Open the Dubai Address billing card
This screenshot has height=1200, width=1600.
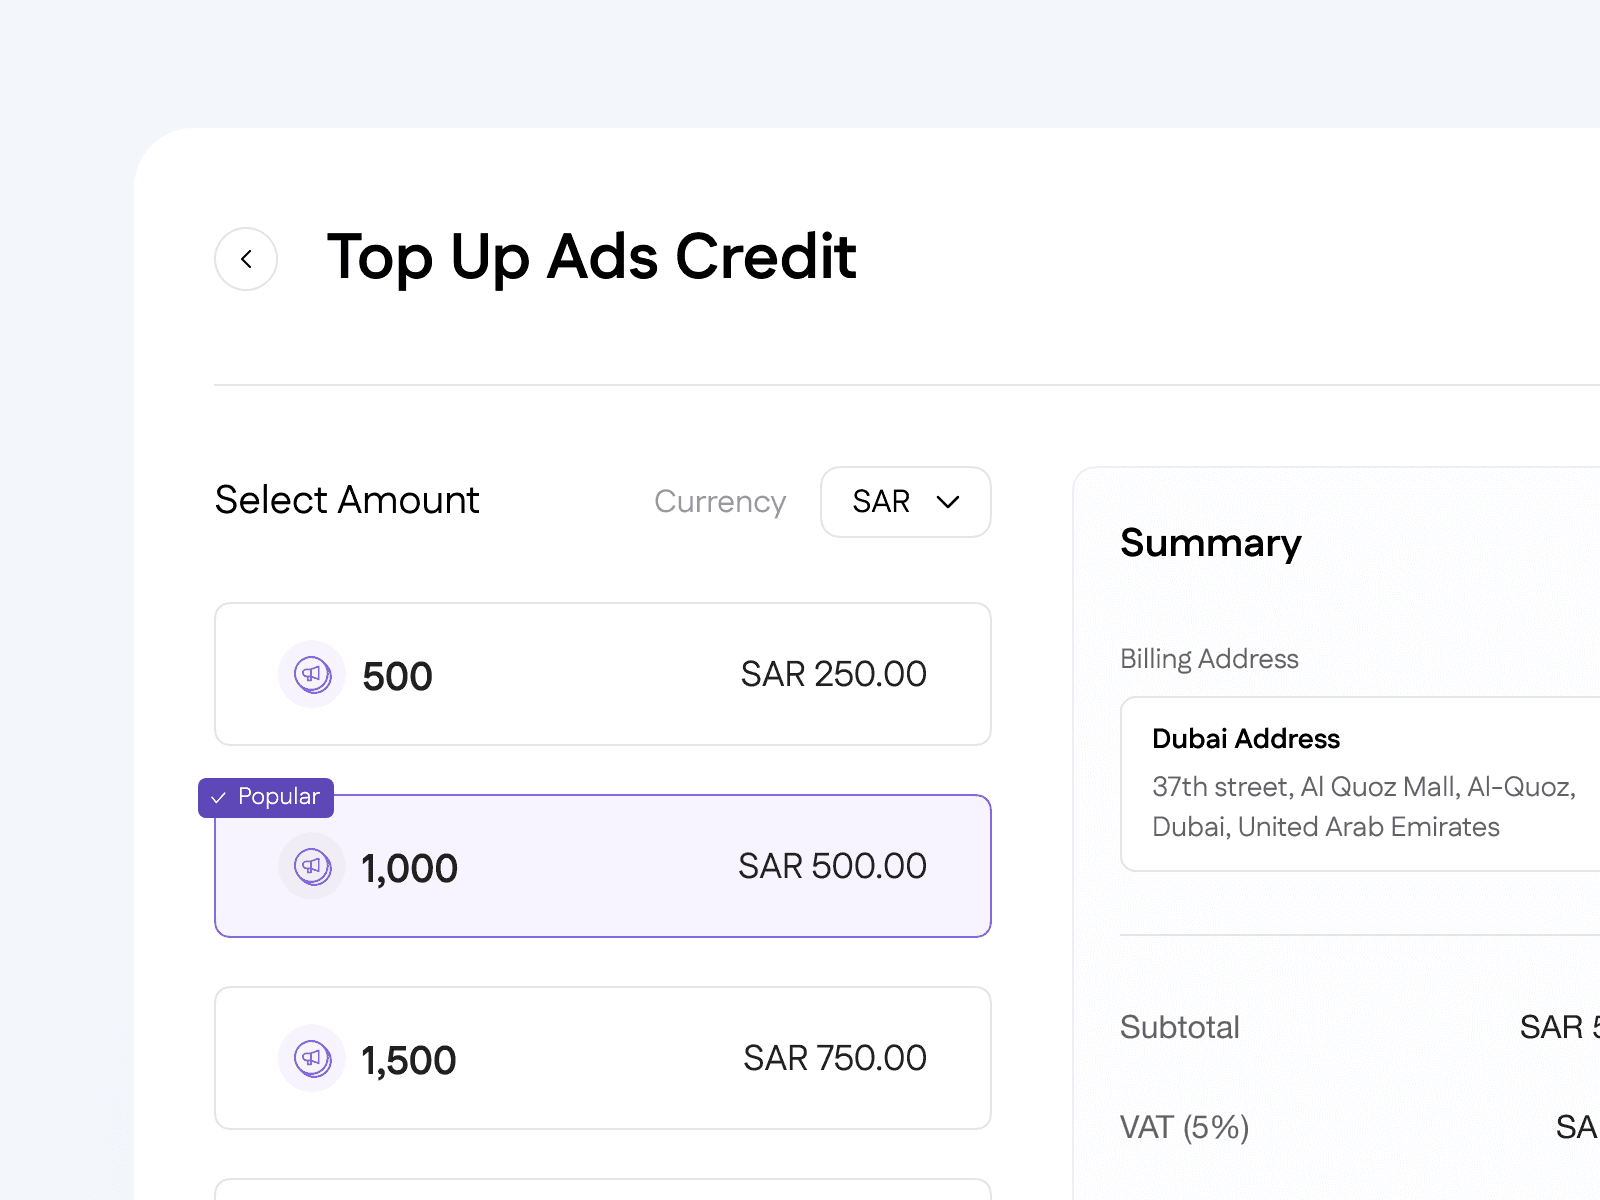[x=1360, y=784]
